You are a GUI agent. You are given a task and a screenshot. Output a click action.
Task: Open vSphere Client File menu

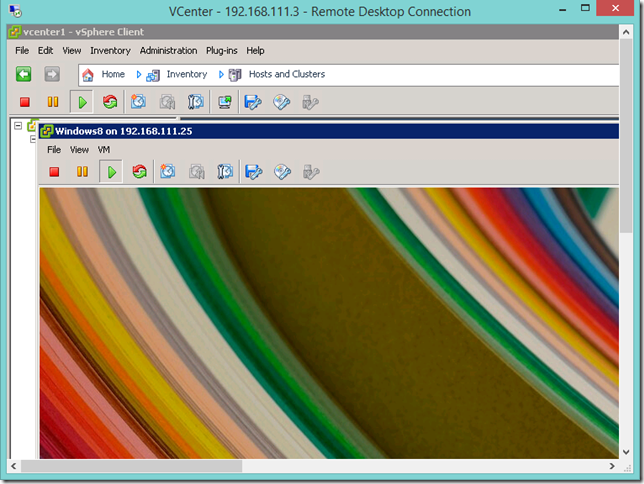tap(22, 51)
